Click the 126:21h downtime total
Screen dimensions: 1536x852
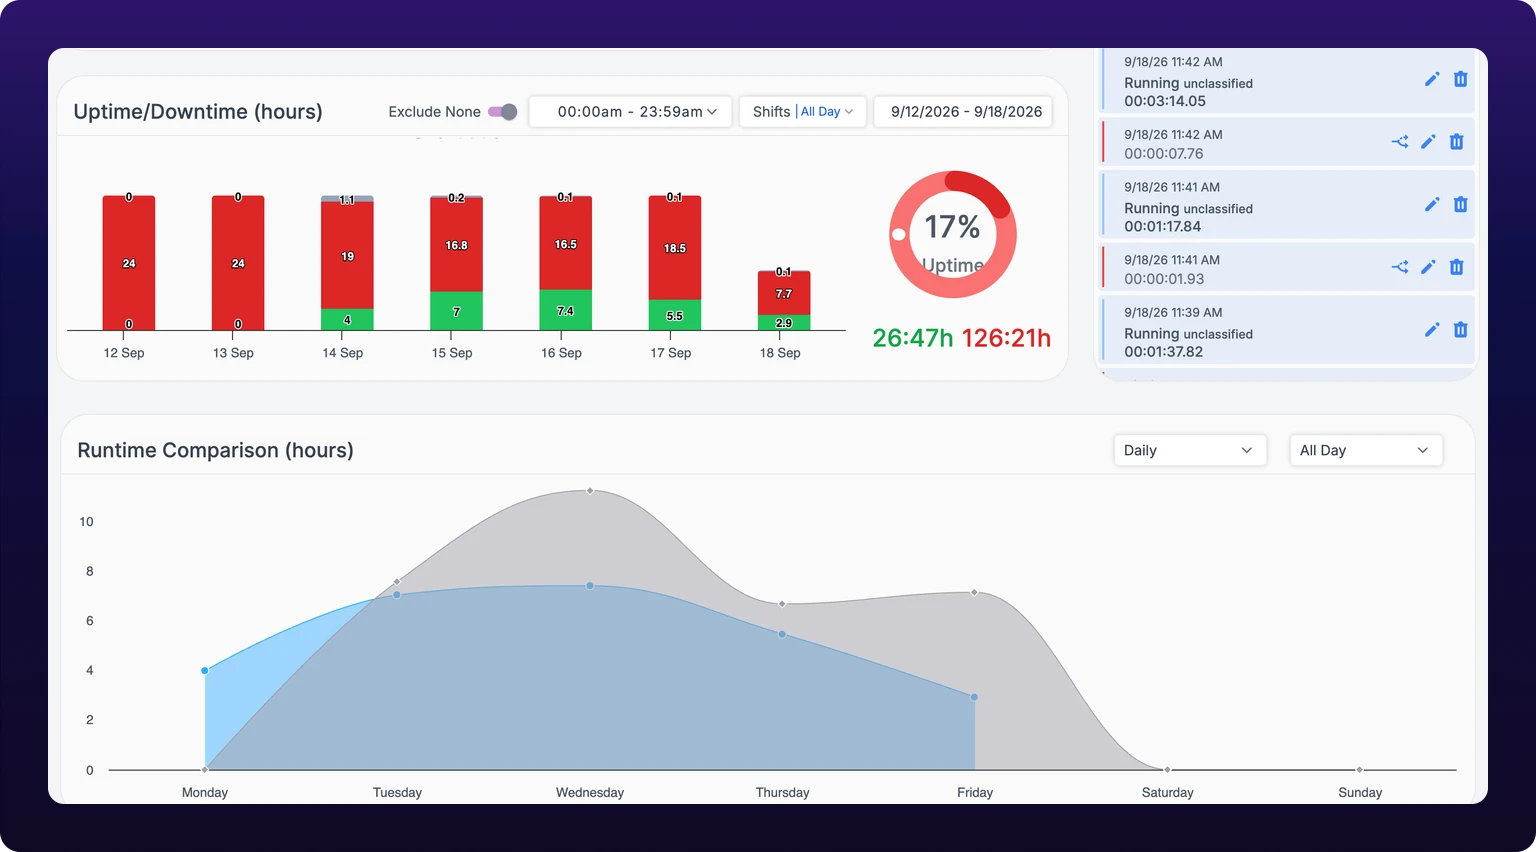1006,338
